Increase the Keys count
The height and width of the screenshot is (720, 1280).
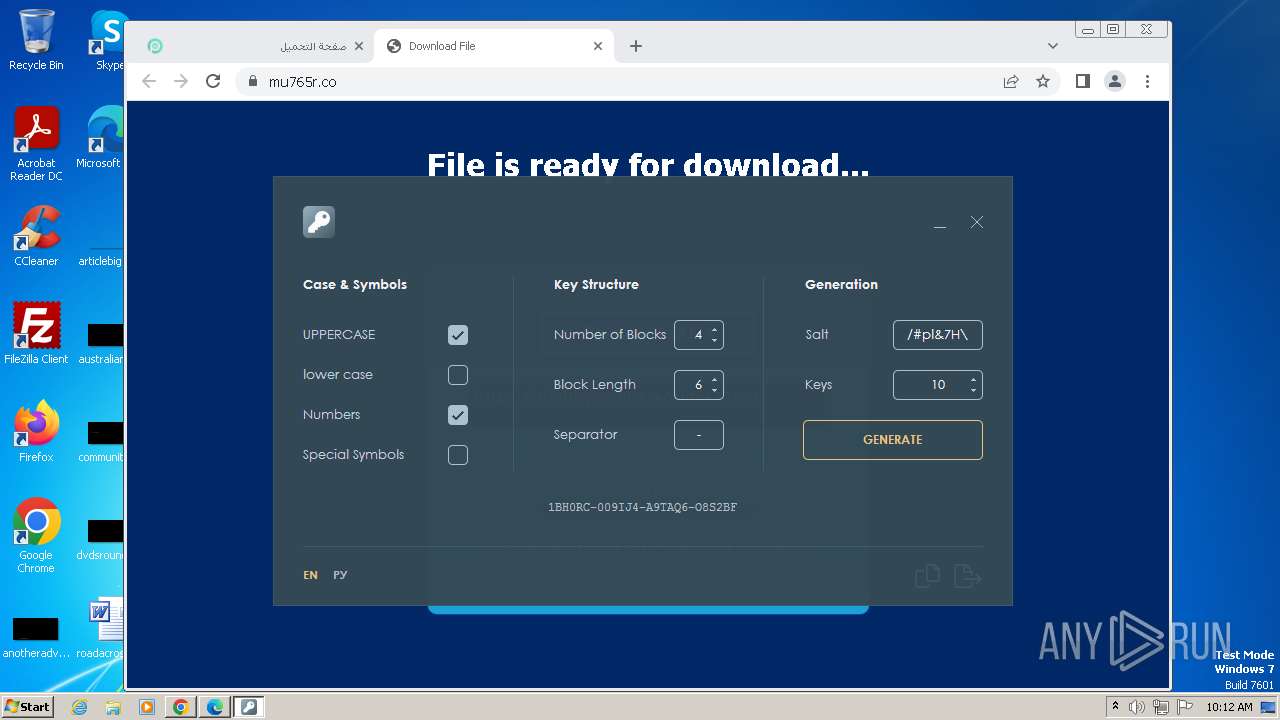[973, 379]
